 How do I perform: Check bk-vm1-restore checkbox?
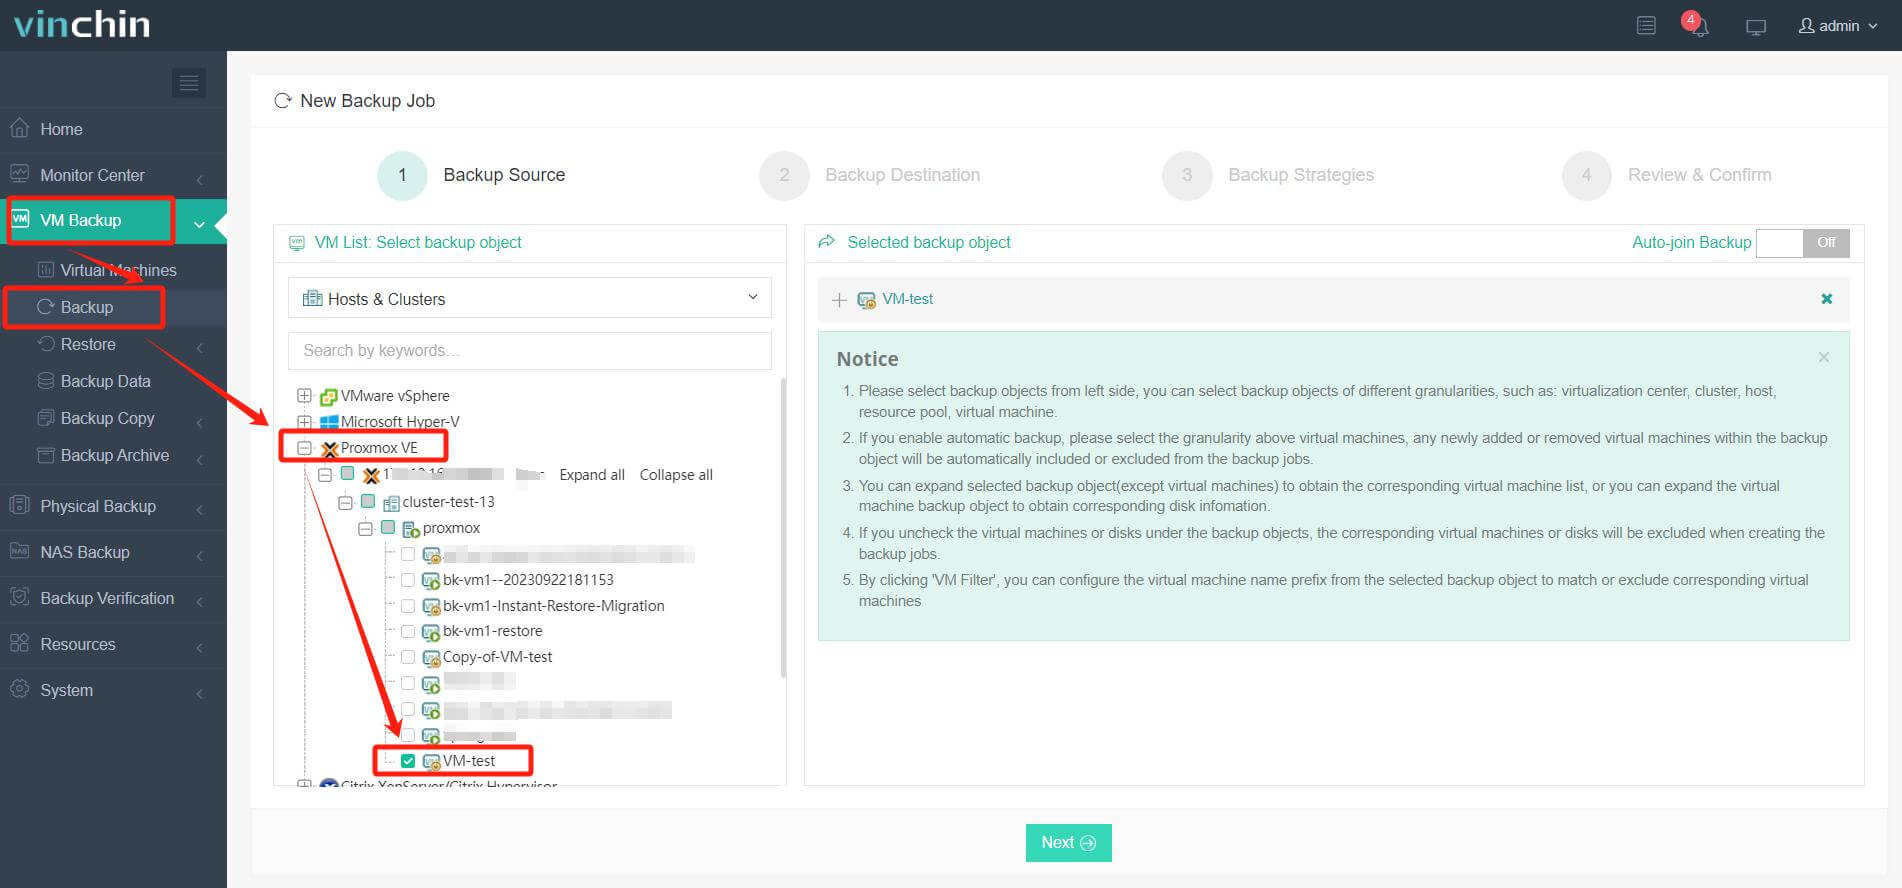click(x=408, y=631)
